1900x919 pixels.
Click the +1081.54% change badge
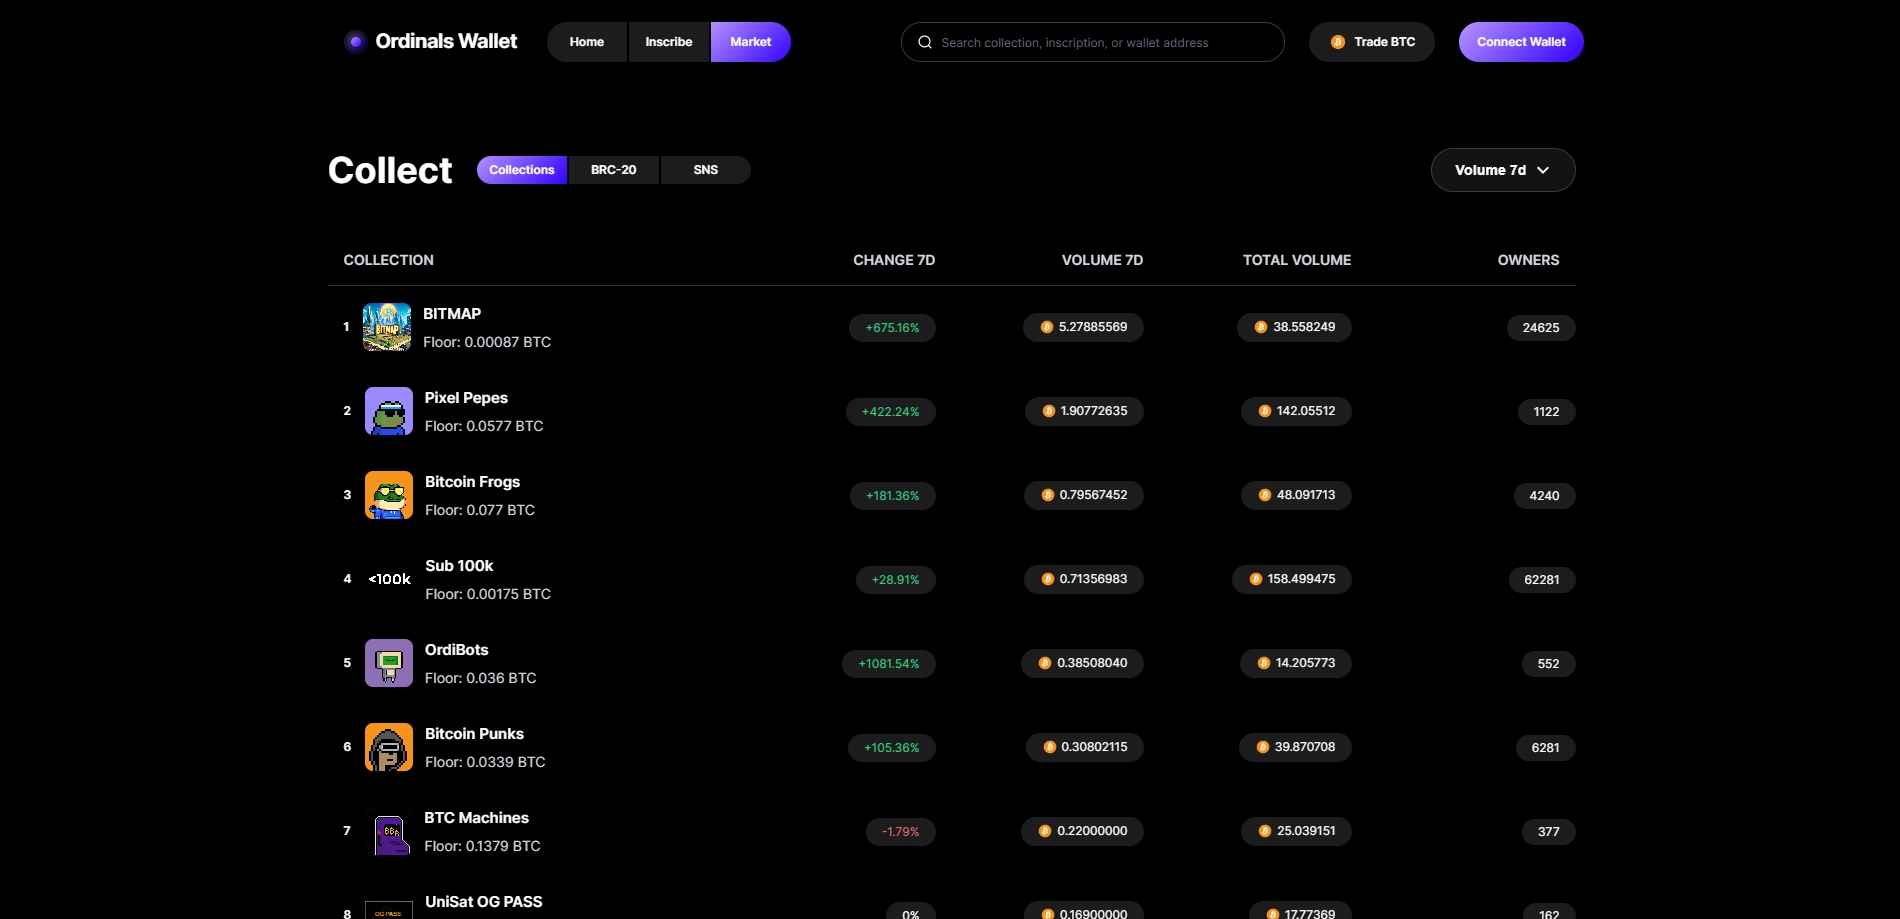click(889, 663)
